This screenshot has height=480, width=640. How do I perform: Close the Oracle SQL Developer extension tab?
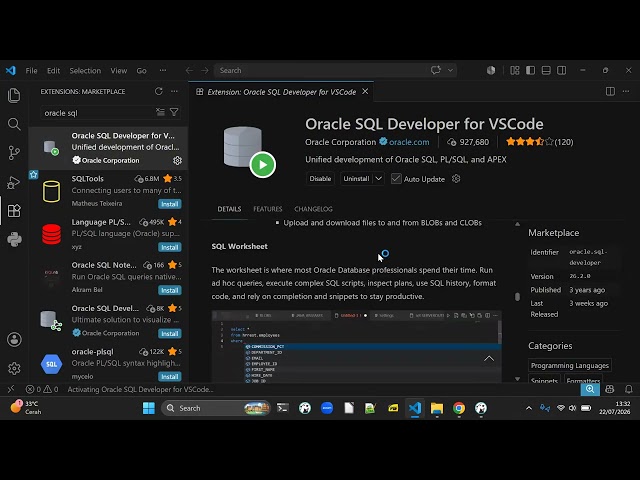tap(365, 91)
